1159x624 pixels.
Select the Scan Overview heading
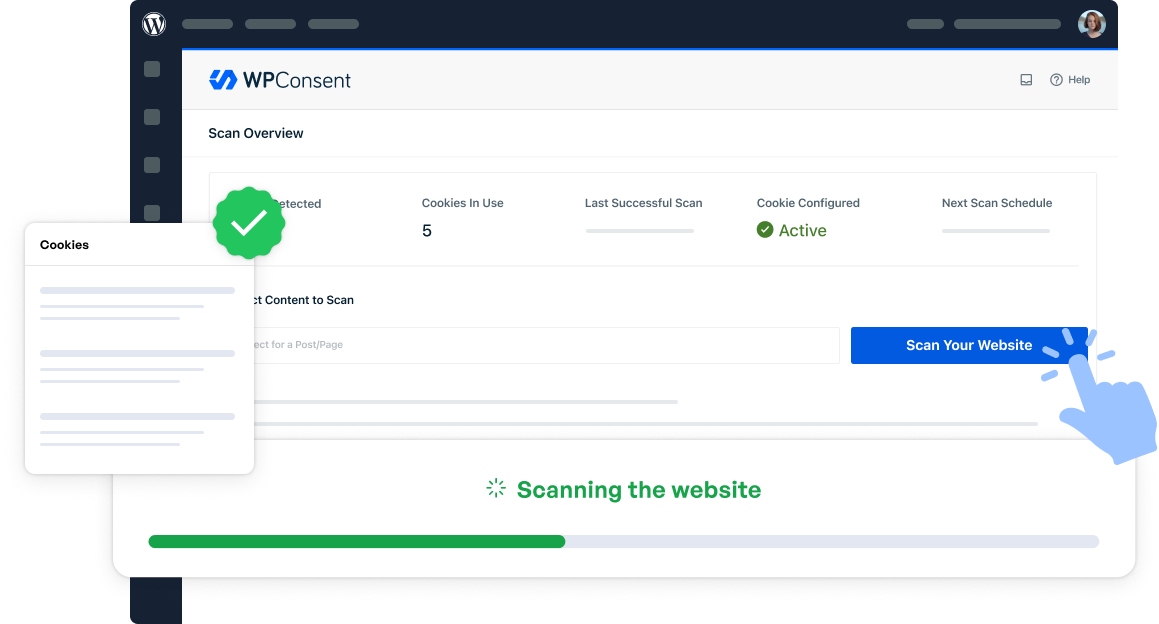pos(256,133)
